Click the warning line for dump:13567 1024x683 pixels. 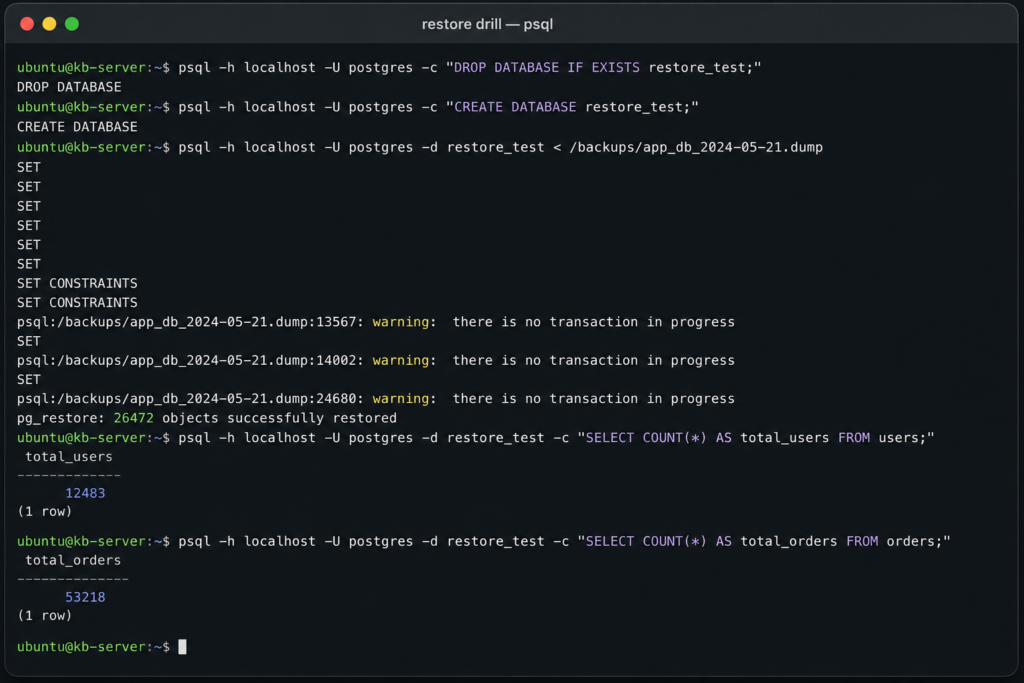[376, 322]
